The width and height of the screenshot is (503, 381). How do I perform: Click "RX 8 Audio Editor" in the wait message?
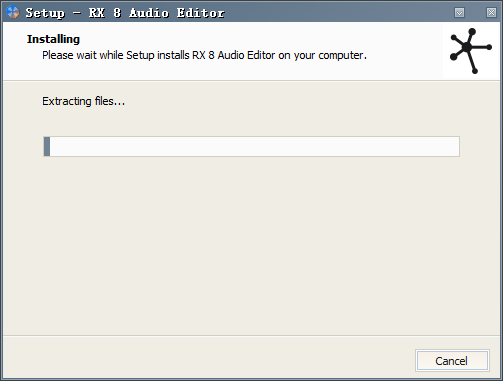[x=234, y=55]
